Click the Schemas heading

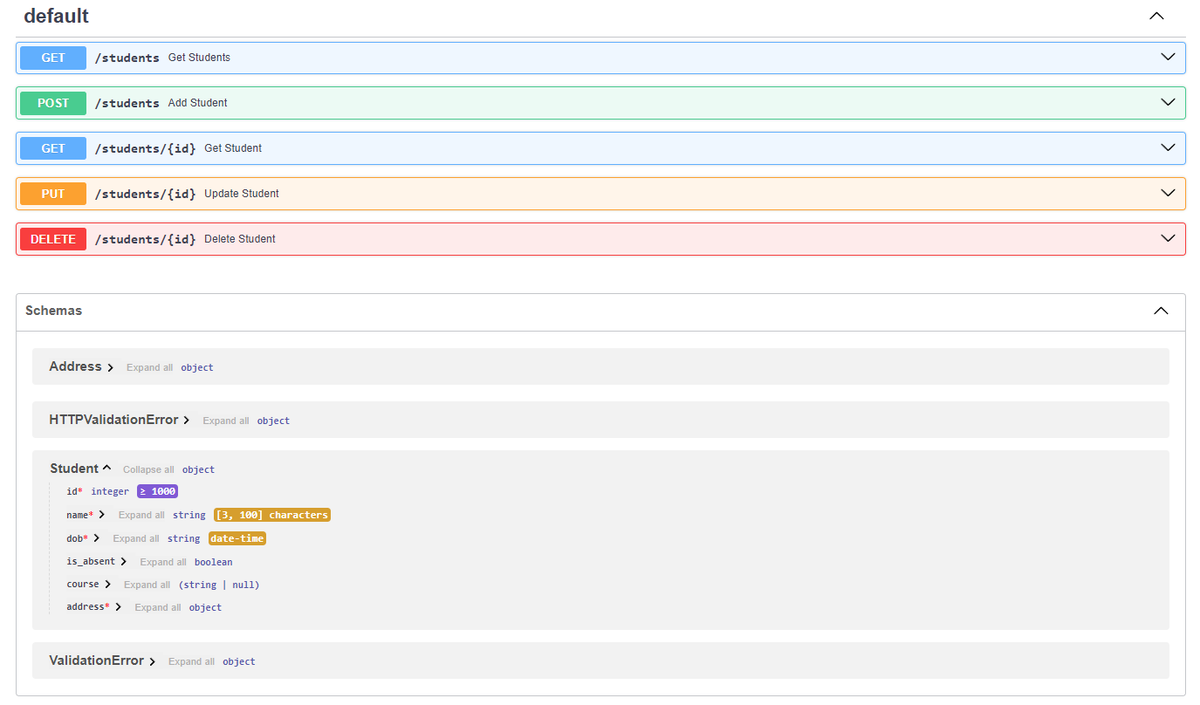coord(54,311)
